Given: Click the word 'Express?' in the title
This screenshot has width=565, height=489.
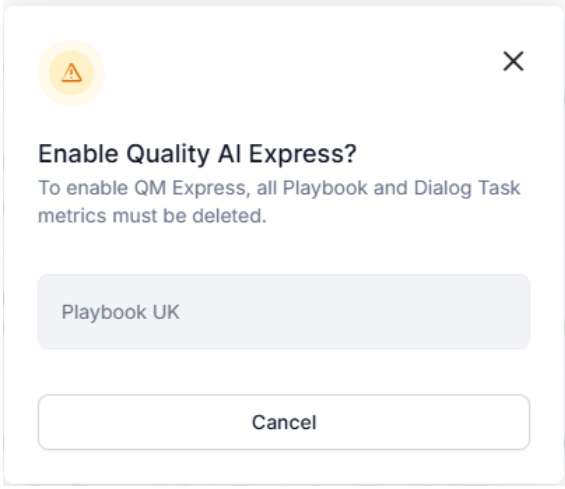Looking at the screenshot, I should (x=303, y=154).
